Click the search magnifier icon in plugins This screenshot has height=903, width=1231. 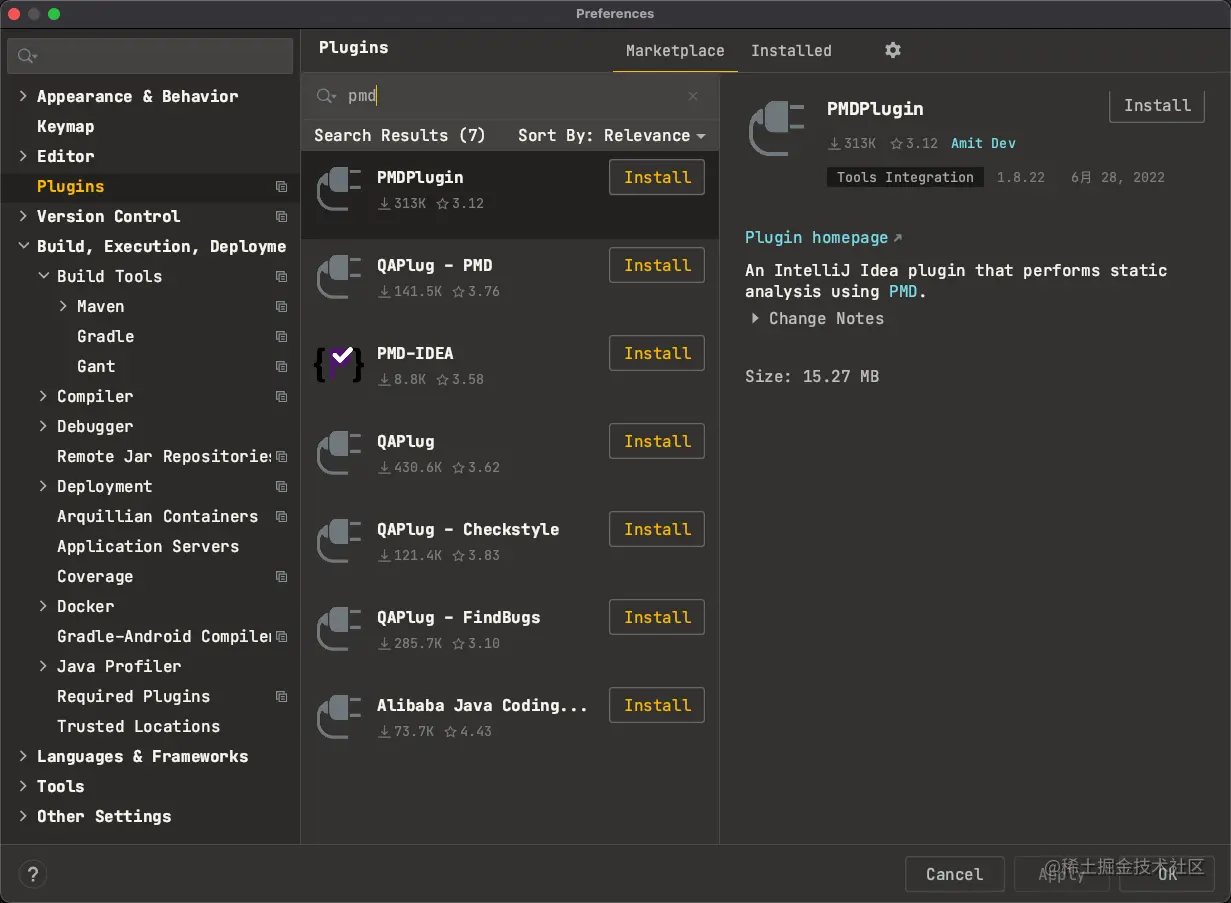point(326,96)
